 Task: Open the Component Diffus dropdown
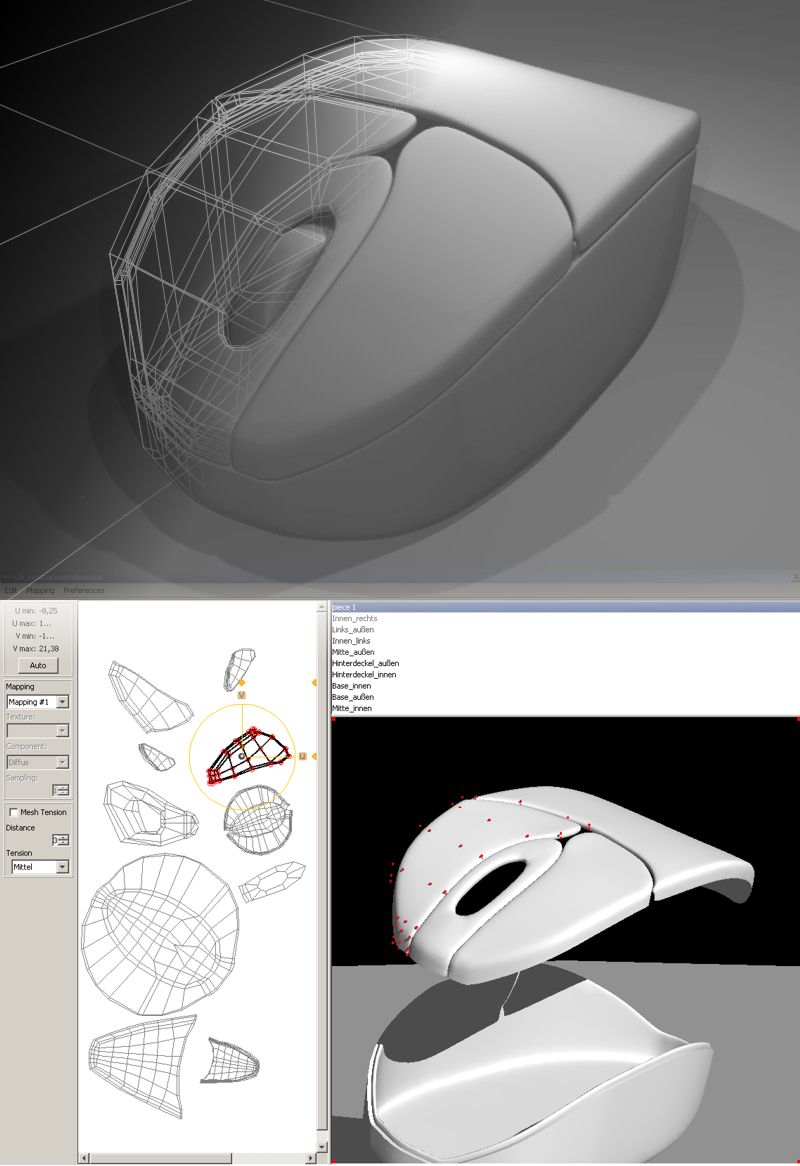pos(38,761)
